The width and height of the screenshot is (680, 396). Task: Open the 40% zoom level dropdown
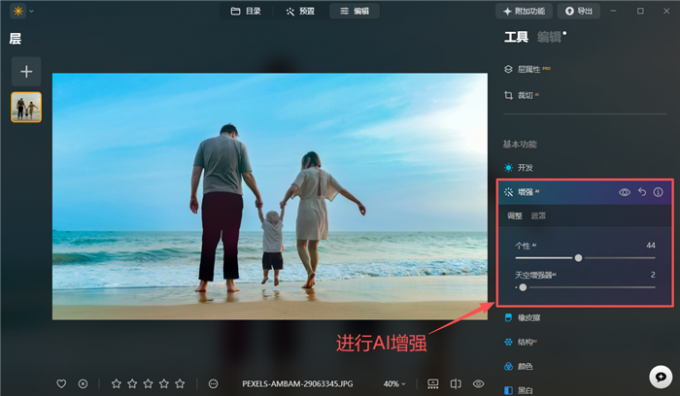[394, 384]
